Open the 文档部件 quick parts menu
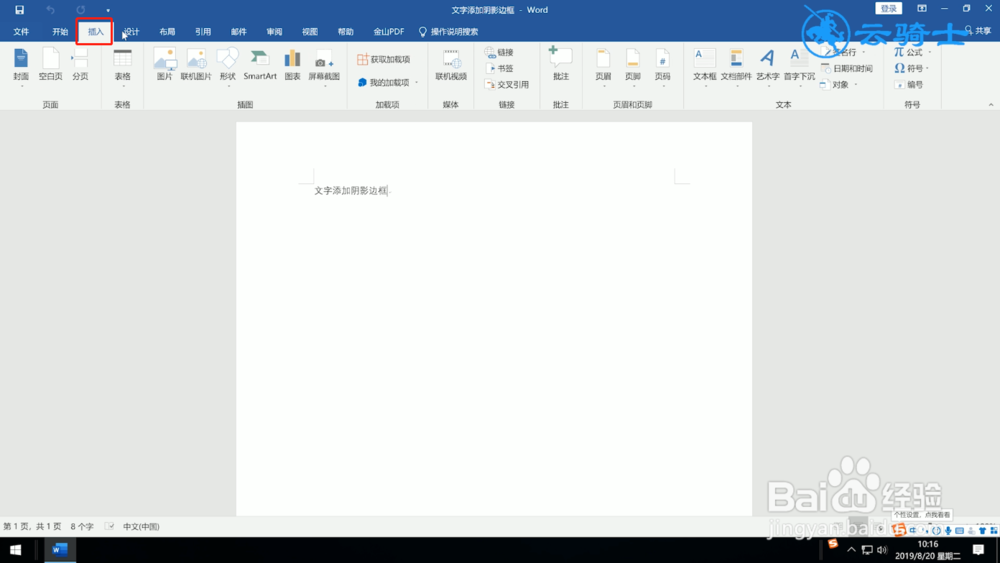This screenshot has height=563, width=1000. coord(736,66)
